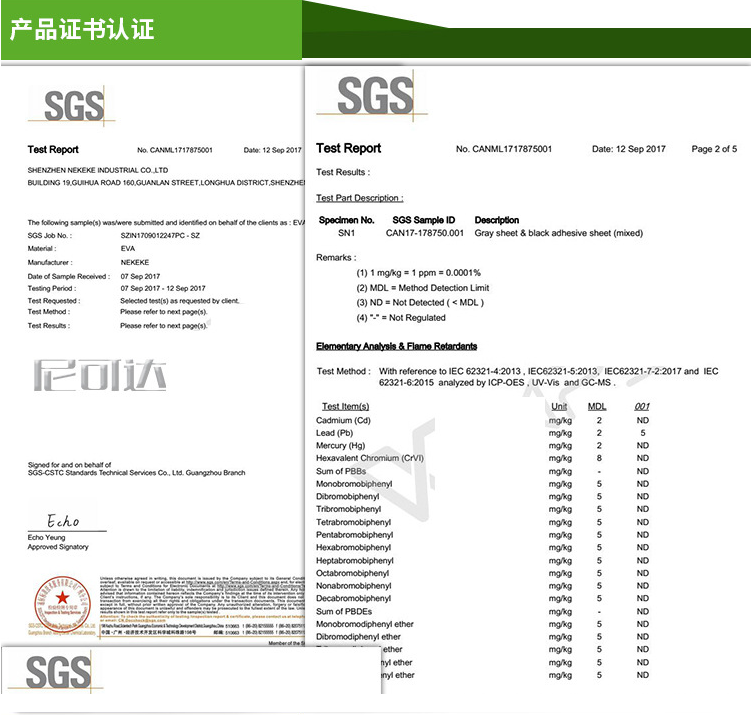
Task: Click the 'Pentabromobiphenyl' row label
Action: pyautogui.click(x=354, y=535)
